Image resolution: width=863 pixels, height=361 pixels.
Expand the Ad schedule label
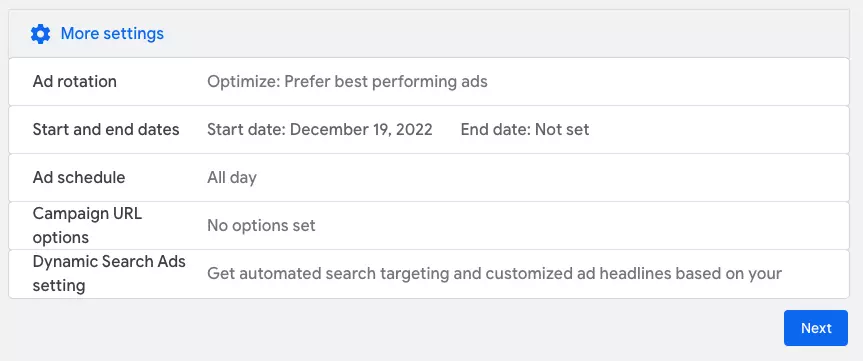pos(79,177)
